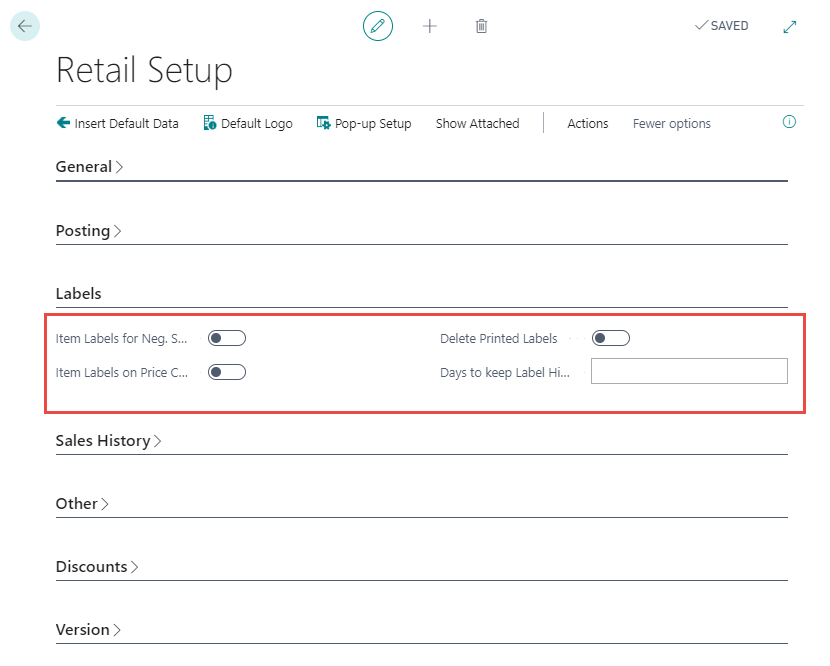830x666 pixels.
Task: Click the pencil edit icon
Action: coord(378,26)
